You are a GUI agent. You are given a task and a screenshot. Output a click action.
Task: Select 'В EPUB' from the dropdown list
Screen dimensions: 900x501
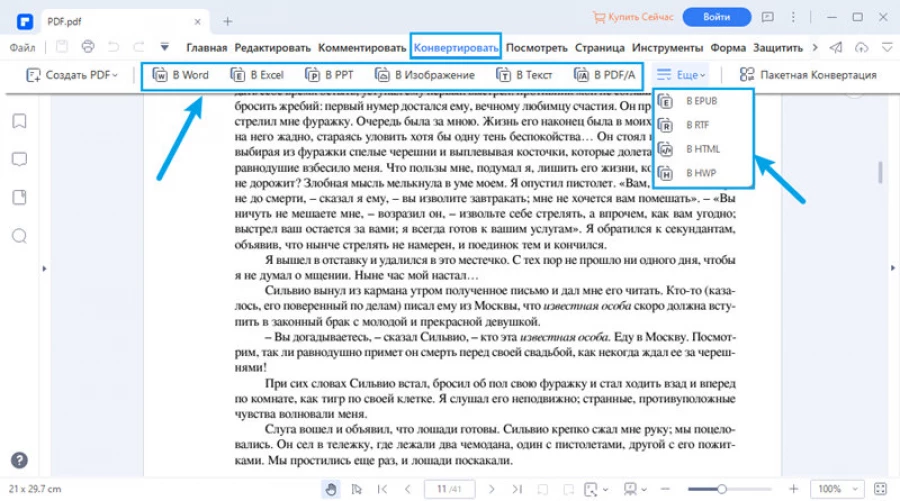click(701, 101)
